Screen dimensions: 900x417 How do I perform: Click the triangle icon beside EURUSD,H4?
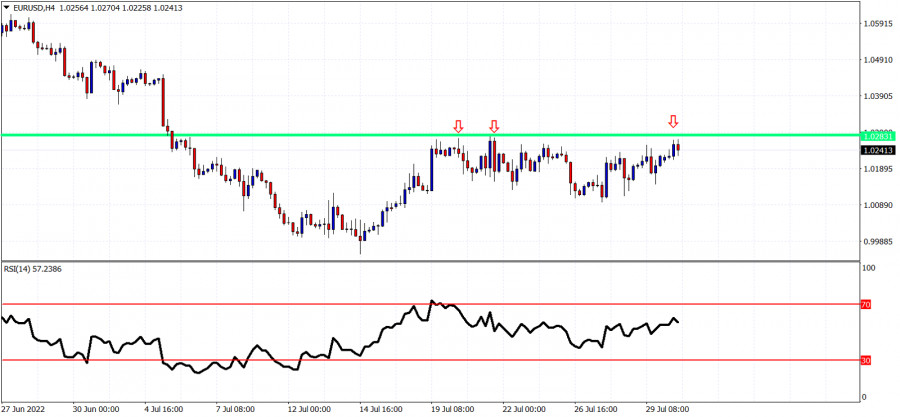pyautogui.click(x=7, y=8)
